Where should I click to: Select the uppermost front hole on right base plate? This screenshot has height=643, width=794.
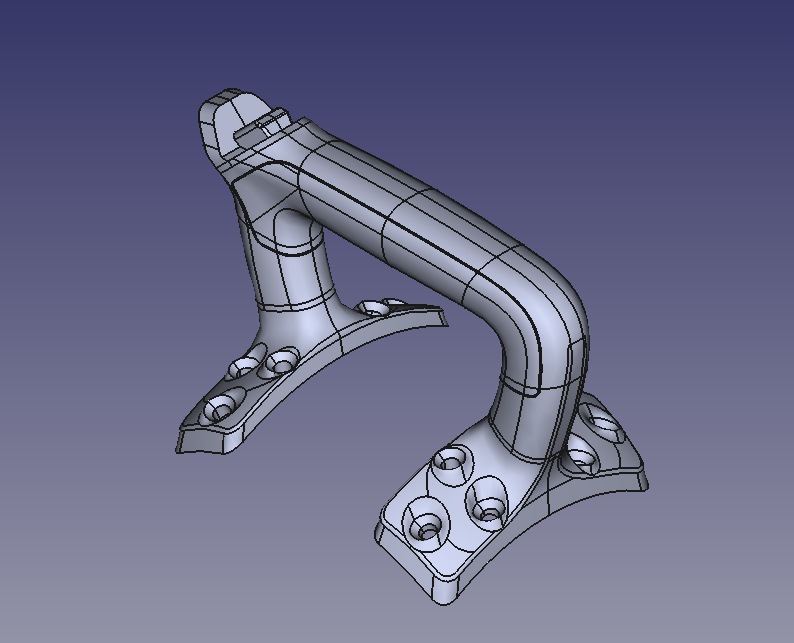[x=448, y=462]
